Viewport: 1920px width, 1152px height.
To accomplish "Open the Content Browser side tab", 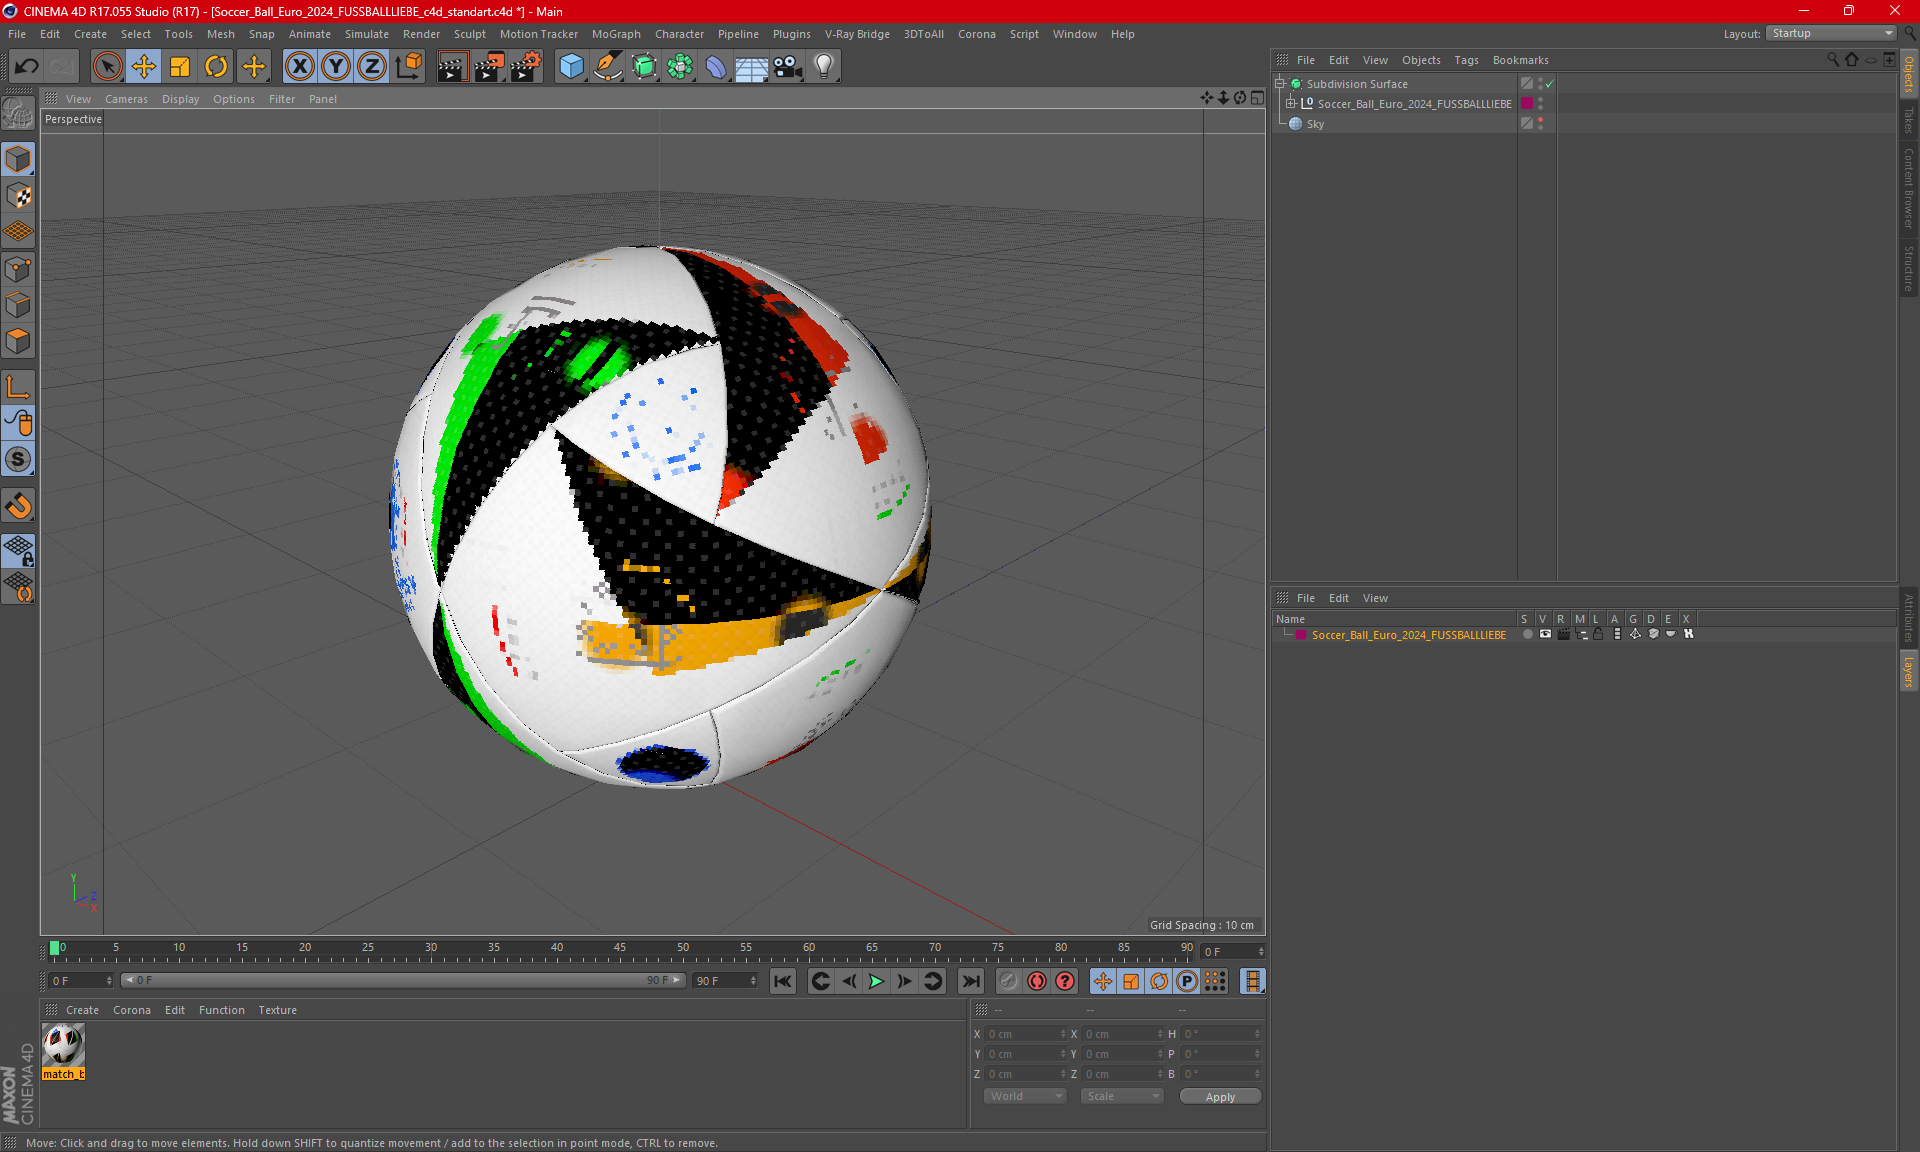I will 1909,188.
